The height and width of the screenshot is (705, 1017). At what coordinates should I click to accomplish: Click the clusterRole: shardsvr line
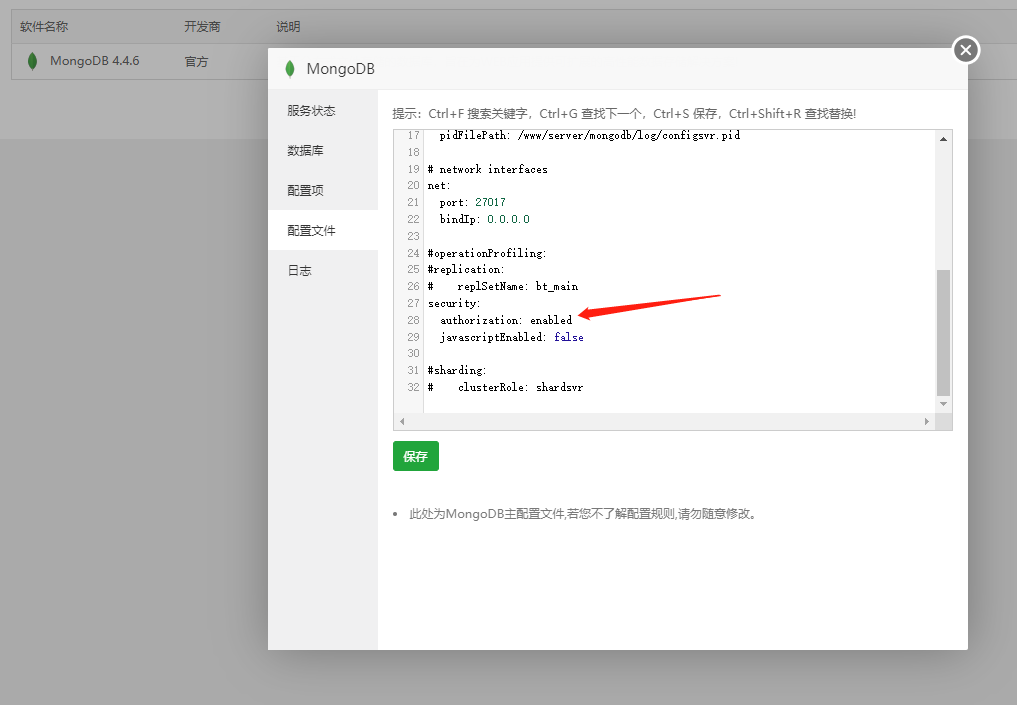tap(505, 387)
